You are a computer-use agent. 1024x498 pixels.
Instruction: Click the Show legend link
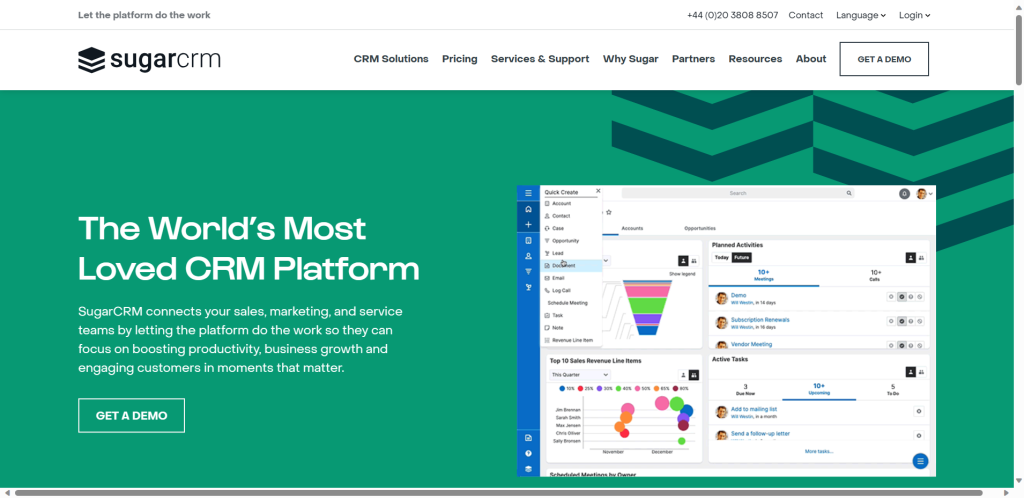coord(682,274)
